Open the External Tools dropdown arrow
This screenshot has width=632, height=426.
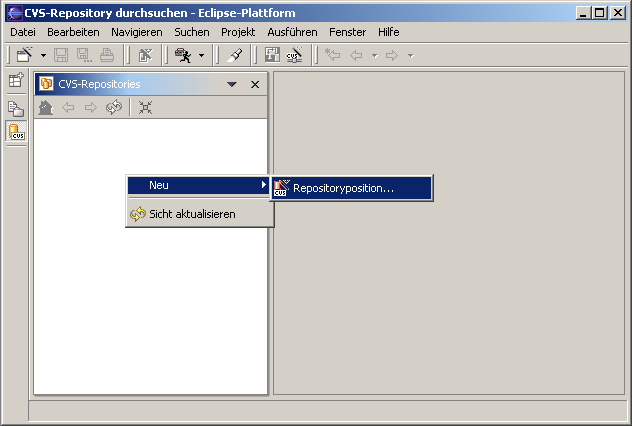pos(202,55)
